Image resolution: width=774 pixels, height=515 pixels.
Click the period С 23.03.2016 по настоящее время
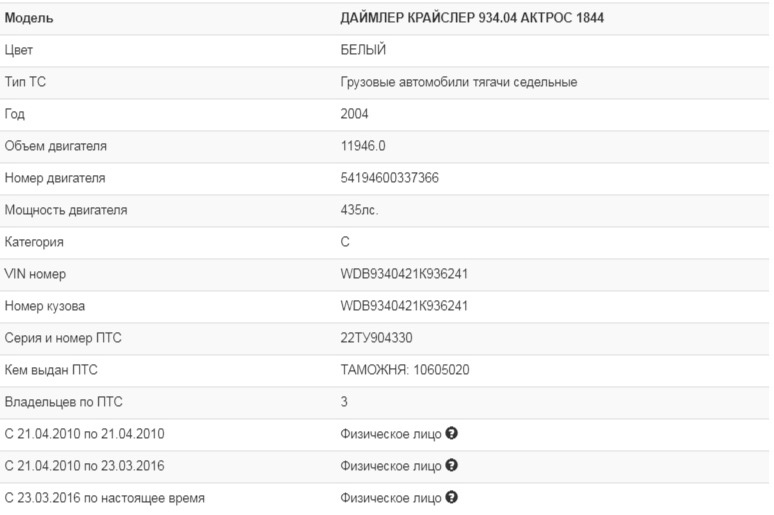105,498
